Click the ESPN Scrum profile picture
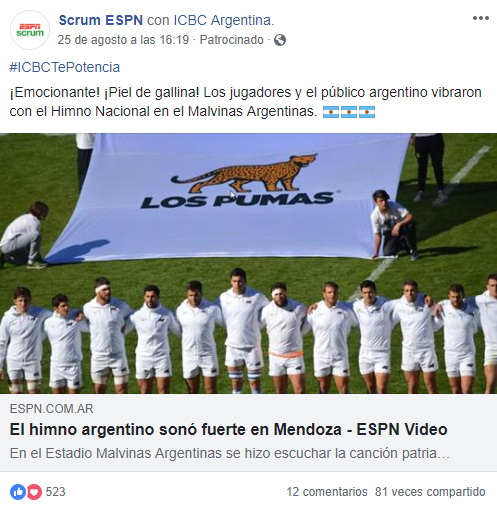The height and width of the screenshot is (509, 497). pyautogui.click(x=30, y=30)
